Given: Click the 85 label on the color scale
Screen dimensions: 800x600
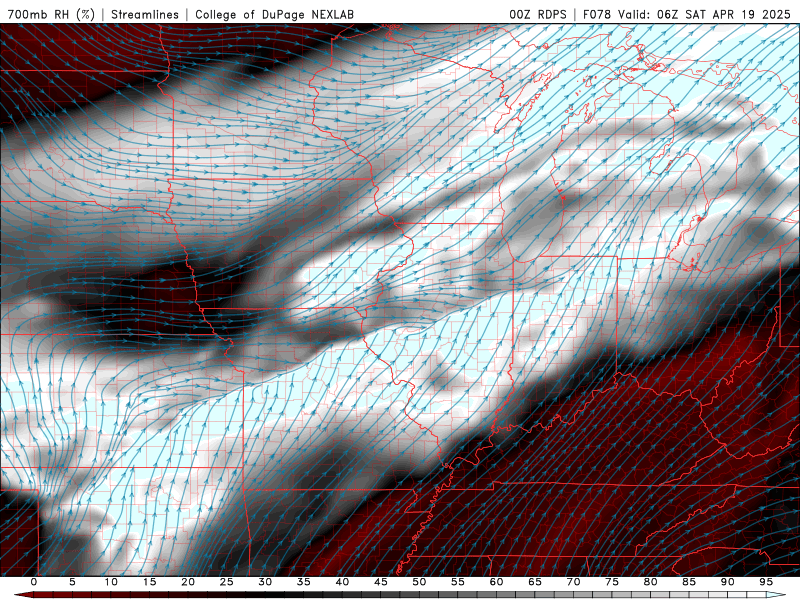Looking at the screenshot, I should [x=689, y=582].
